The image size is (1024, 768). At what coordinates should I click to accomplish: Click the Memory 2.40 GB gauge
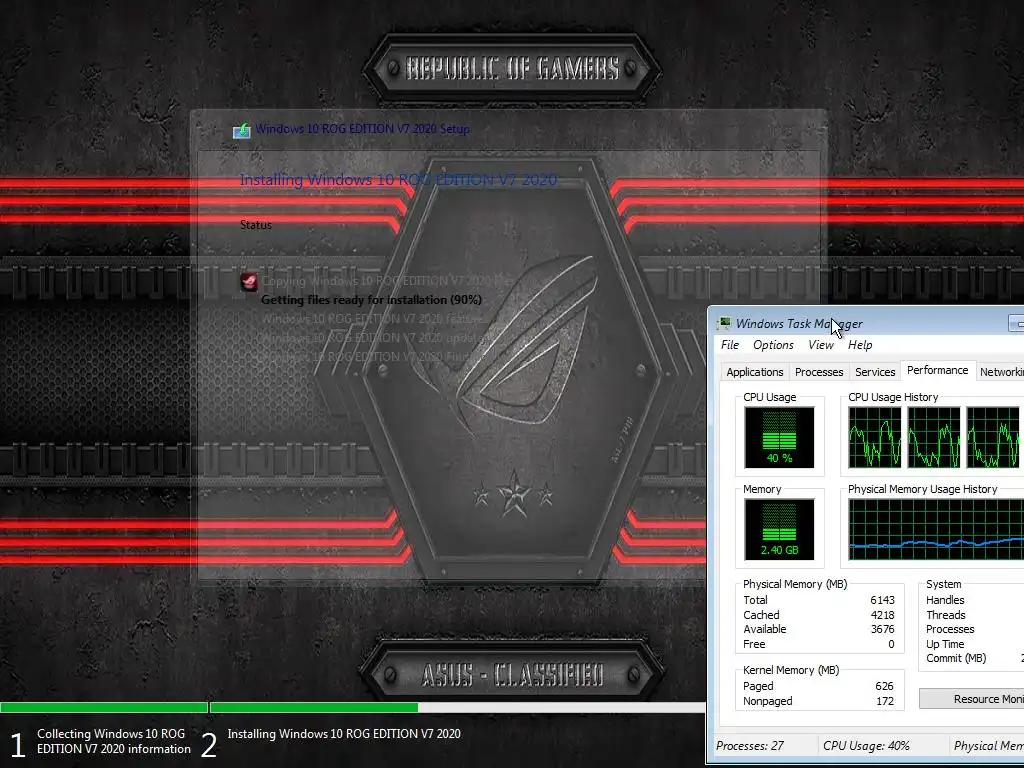point(779,530)
